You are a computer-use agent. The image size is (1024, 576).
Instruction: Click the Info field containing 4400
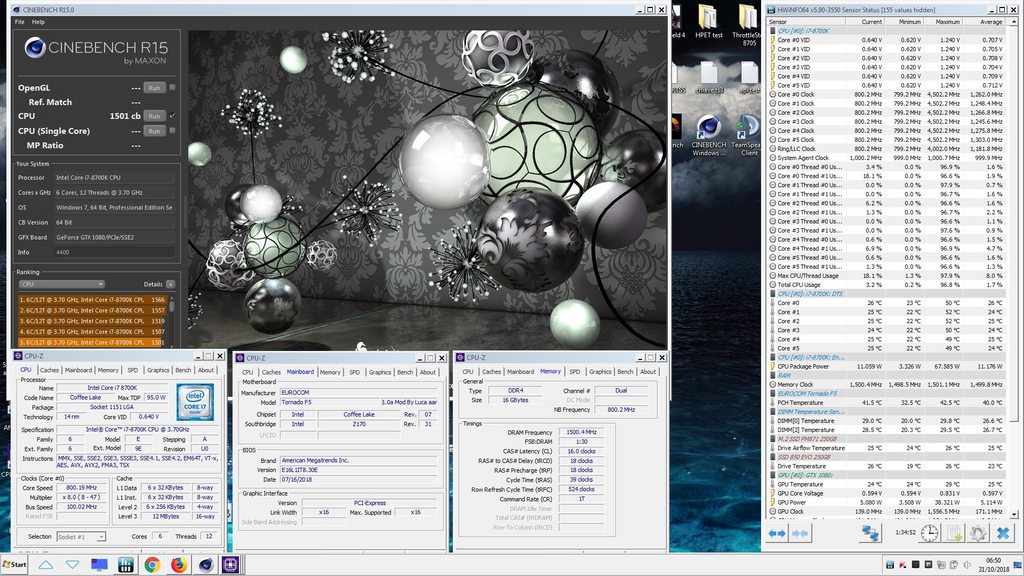114,252
